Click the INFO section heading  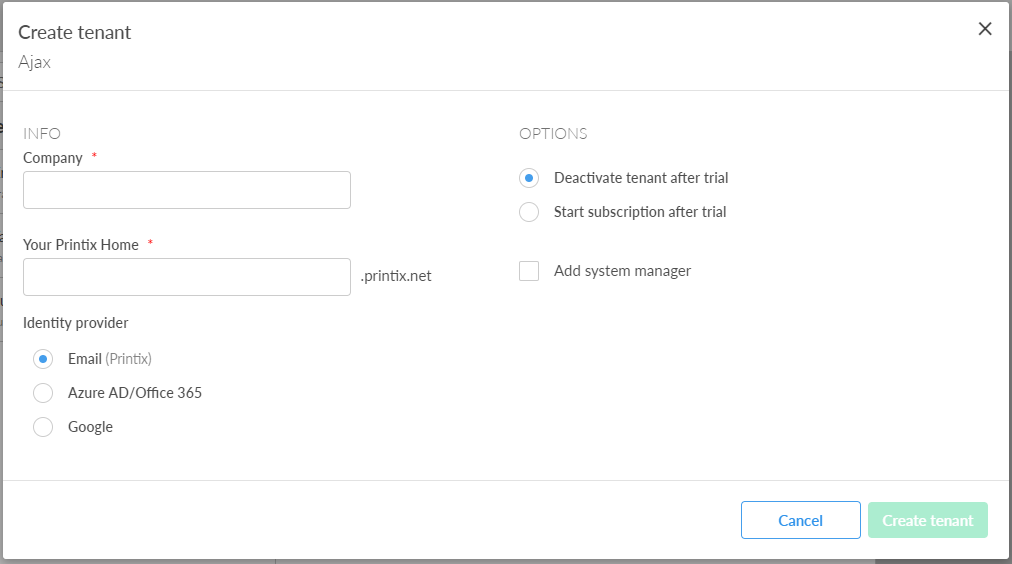[x=42, y=133]
